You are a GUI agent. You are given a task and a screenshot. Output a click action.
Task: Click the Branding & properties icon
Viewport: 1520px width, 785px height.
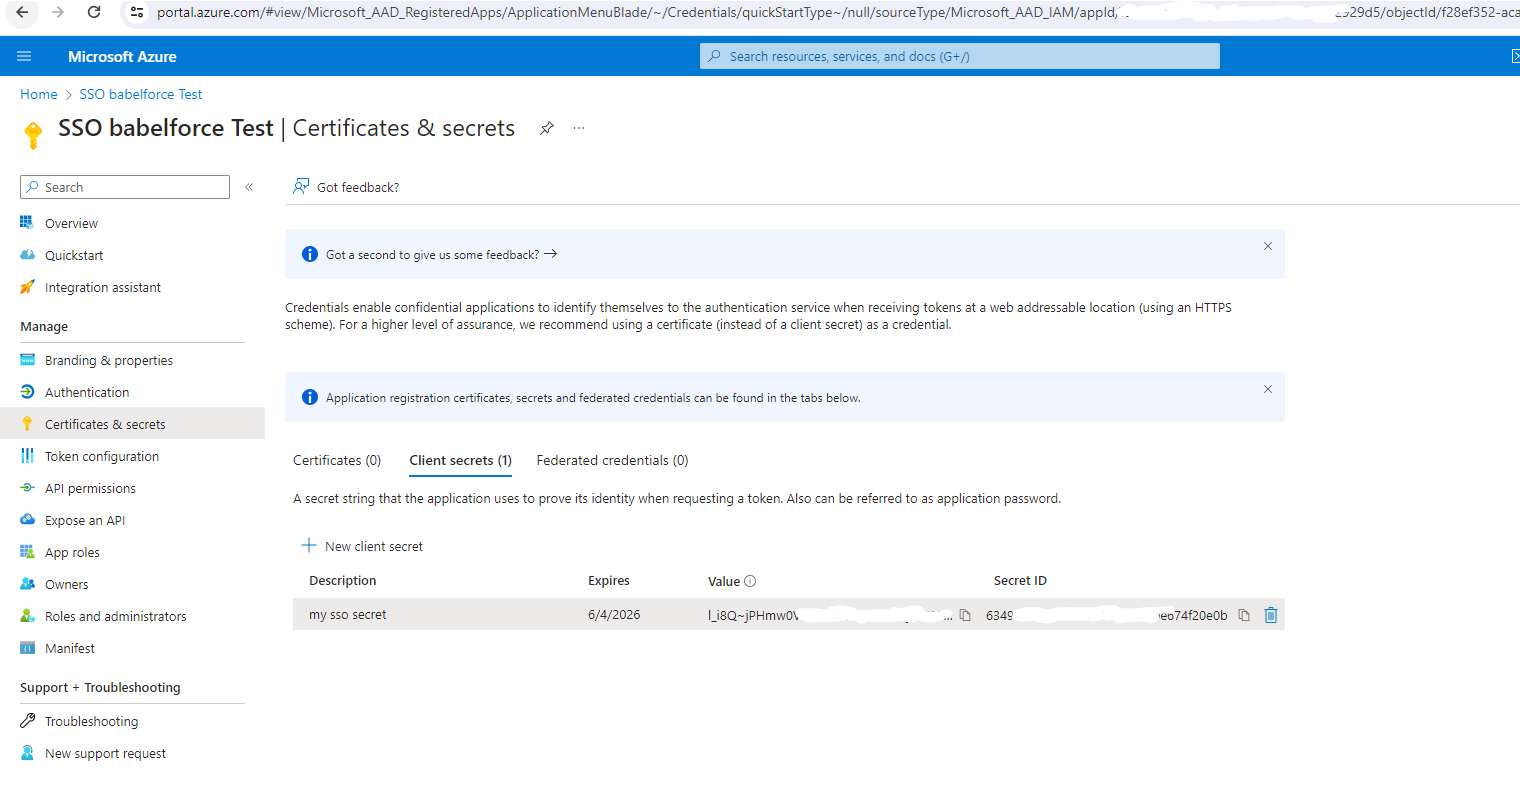[x=27, y=360]
